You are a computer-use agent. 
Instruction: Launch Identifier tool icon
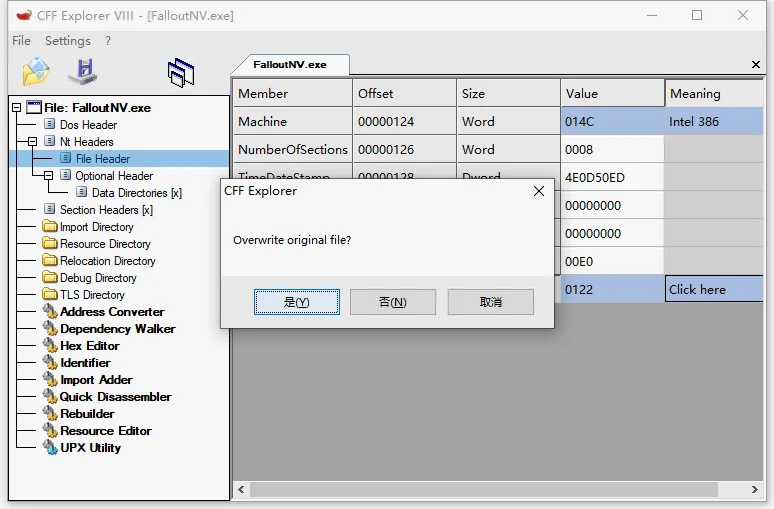(x=50, y=362)
